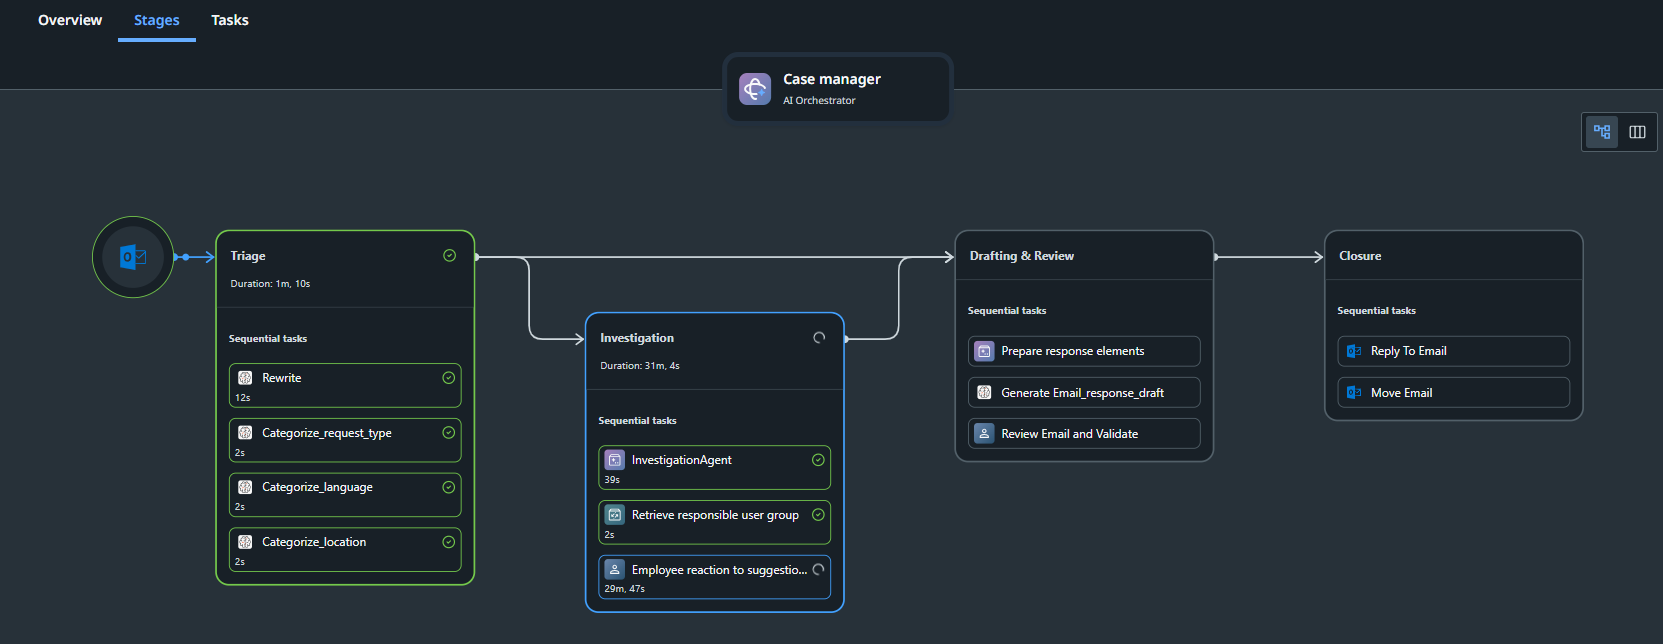Click the Generate Email_response_draft icon

point(984,393)
